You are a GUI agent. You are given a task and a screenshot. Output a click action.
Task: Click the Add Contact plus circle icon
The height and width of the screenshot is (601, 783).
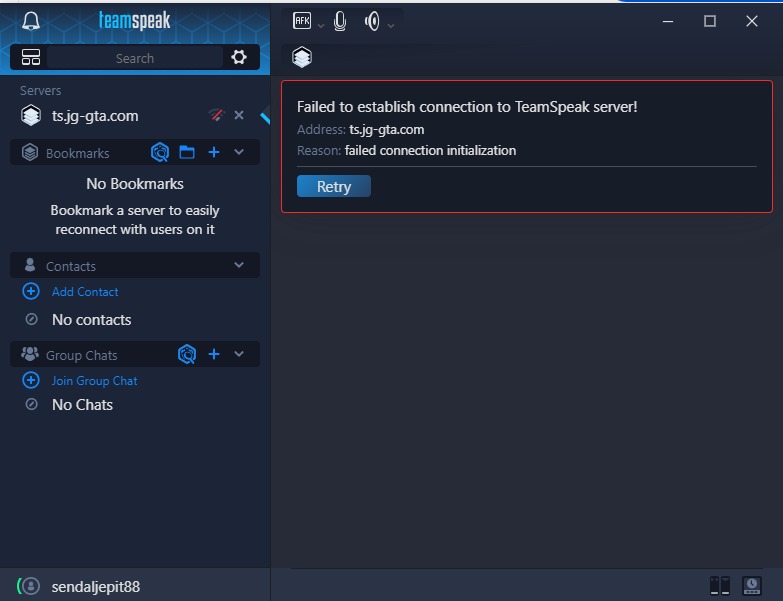(x=31, y=291)
